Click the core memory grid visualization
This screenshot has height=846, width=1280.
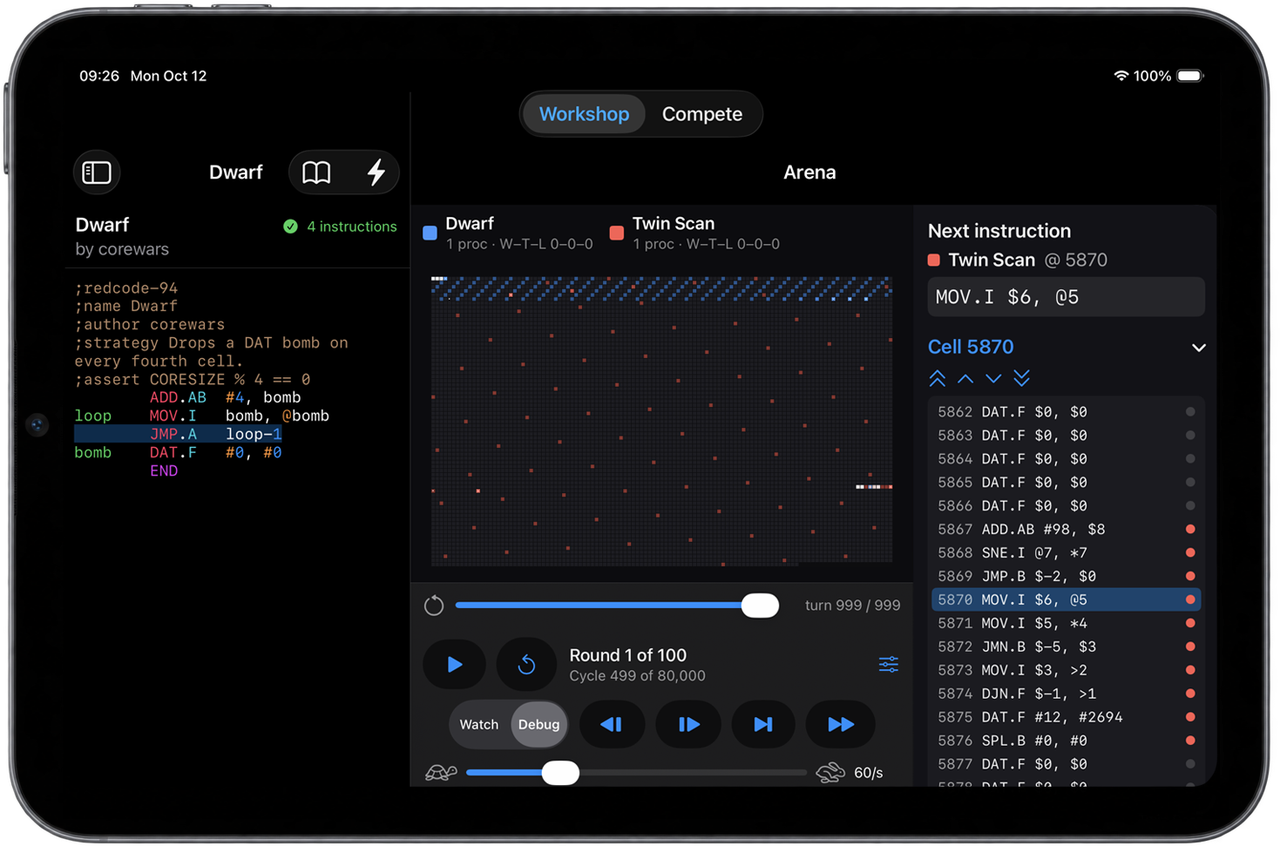[661, 421]
